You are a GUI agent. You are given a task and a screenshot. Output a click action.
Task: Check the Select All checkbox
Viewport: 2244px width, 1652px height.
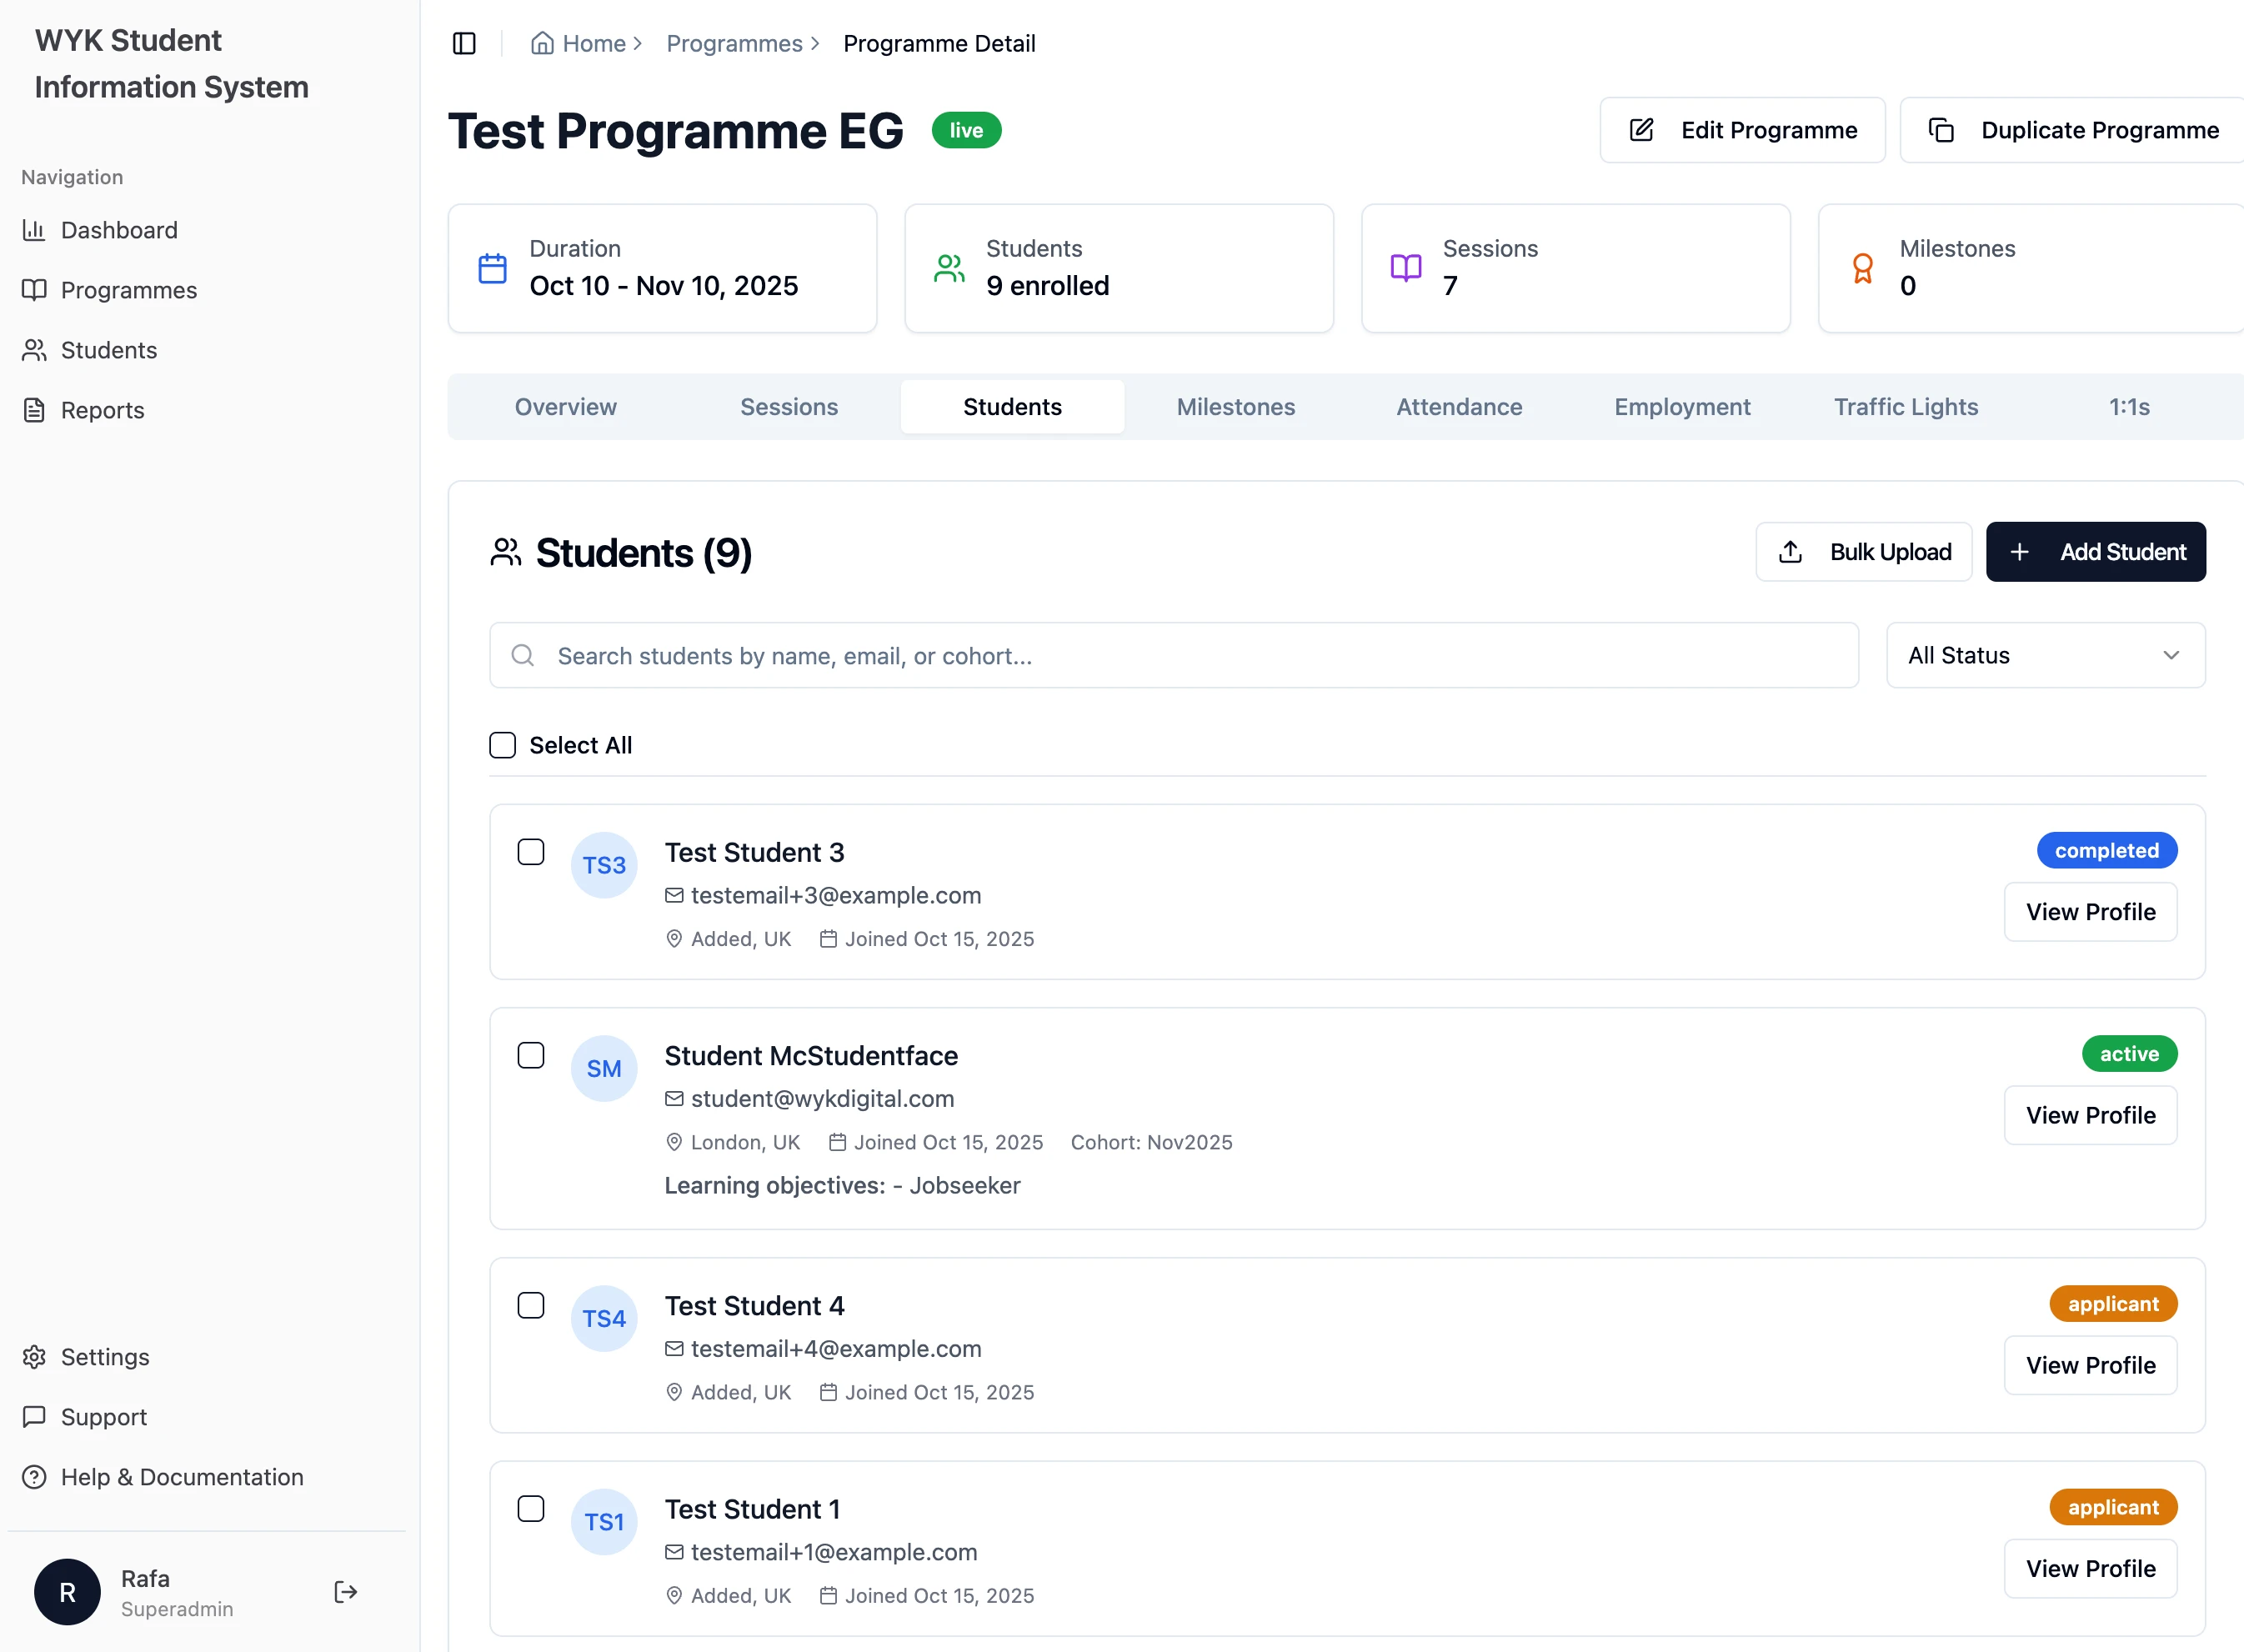click(502, 745)
